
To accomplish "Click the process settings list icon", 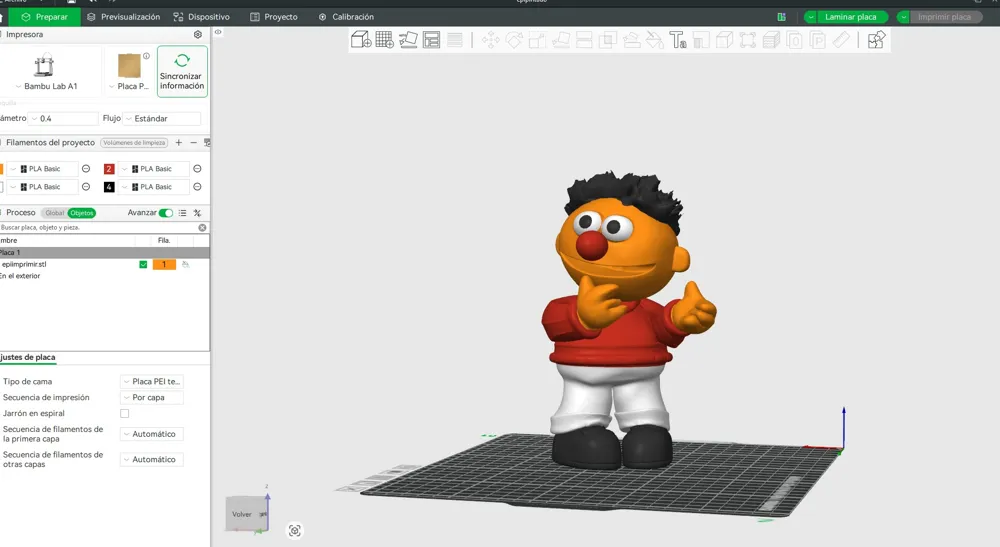I will (x=182, y=213).
